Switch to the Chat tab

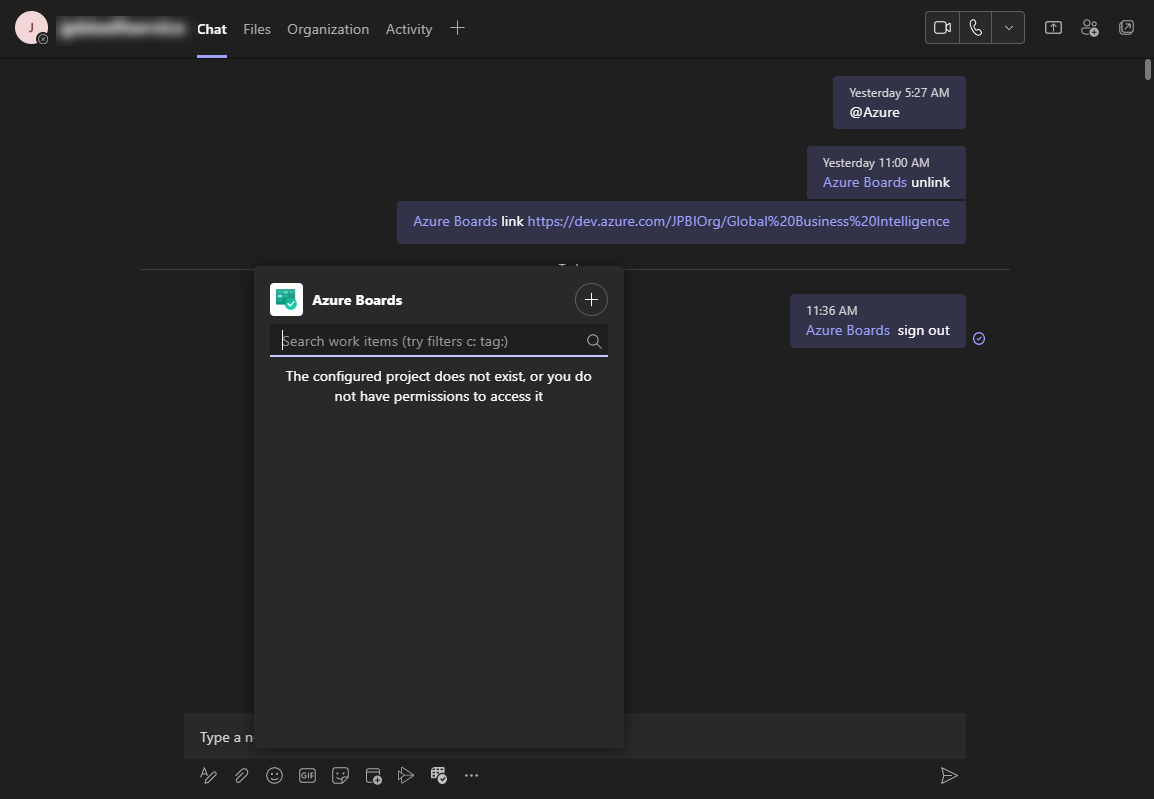click(x=212, y=29)
